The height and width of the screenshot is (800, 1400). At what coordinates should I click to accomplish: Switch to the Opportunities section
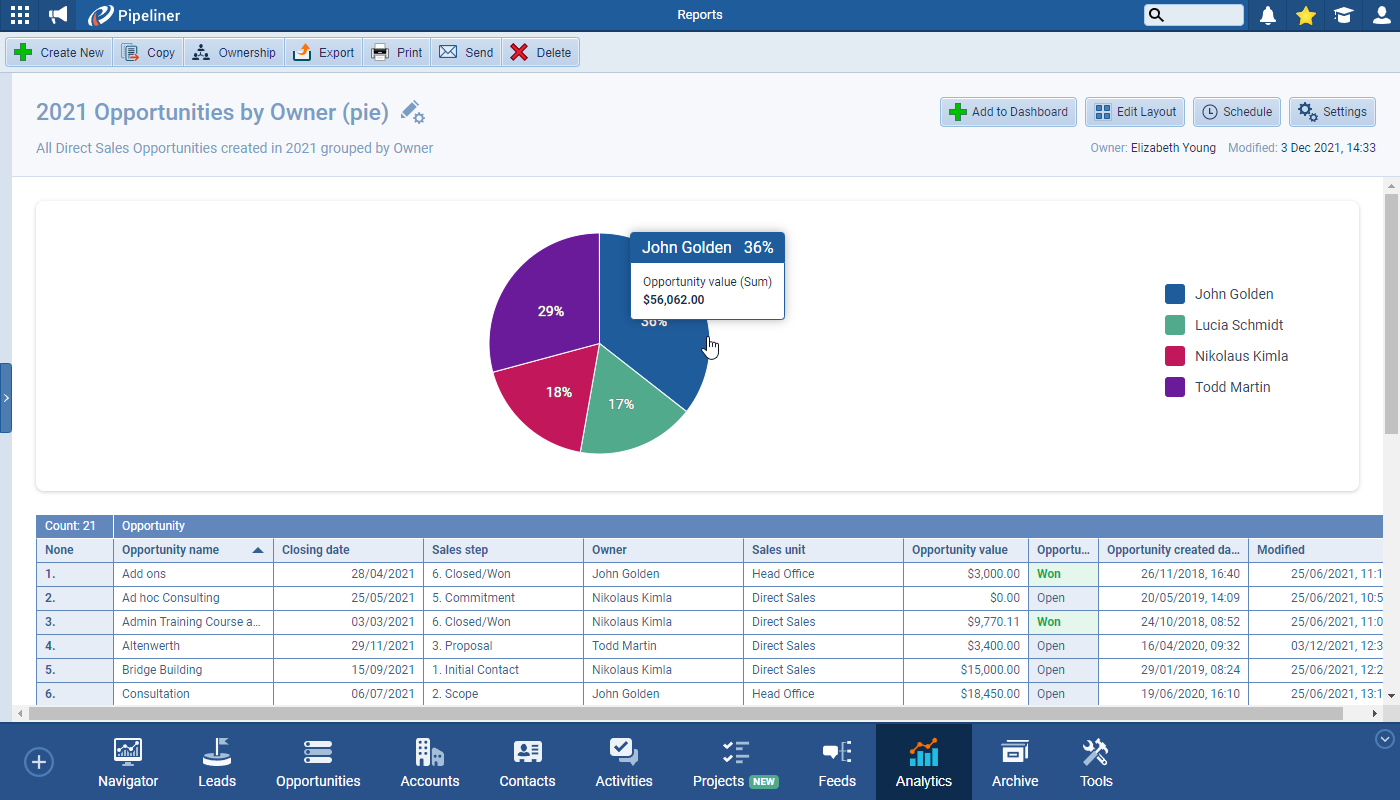[x=318, y=762]
